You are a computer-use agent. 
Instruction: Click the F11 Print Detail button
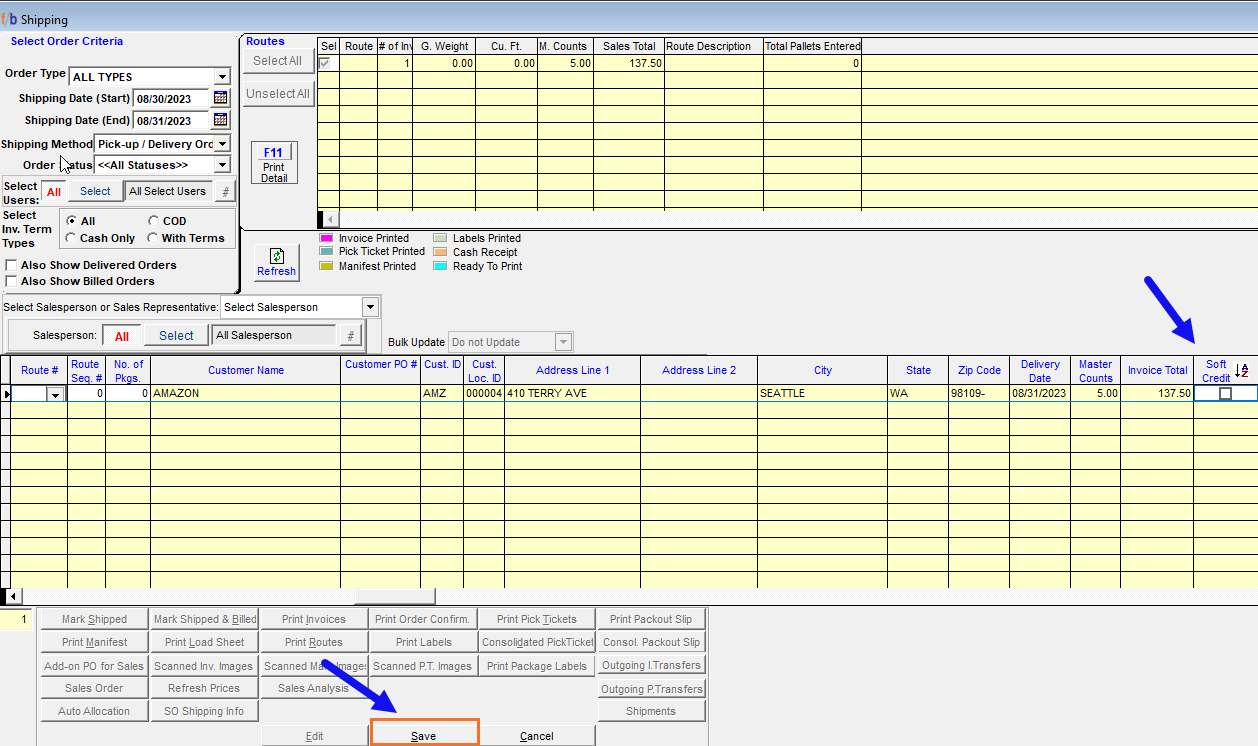tap(274, 164)
